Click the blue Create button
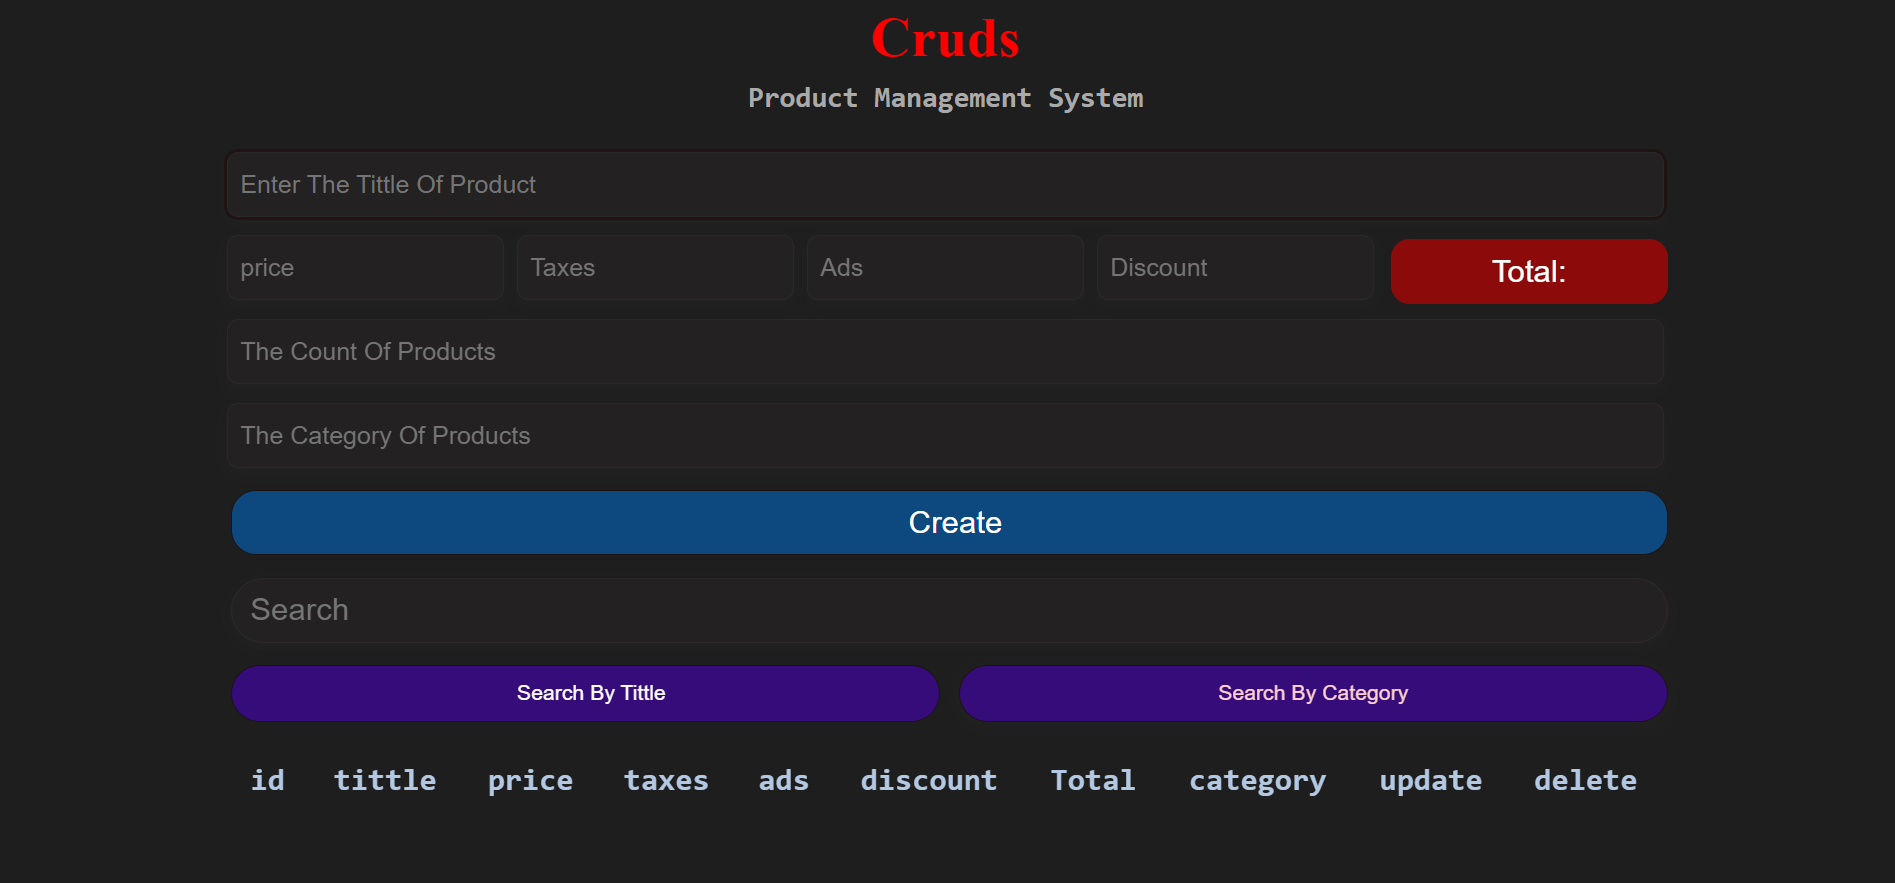This screenshot has width=1895, height=883. (x=949, y=522)
